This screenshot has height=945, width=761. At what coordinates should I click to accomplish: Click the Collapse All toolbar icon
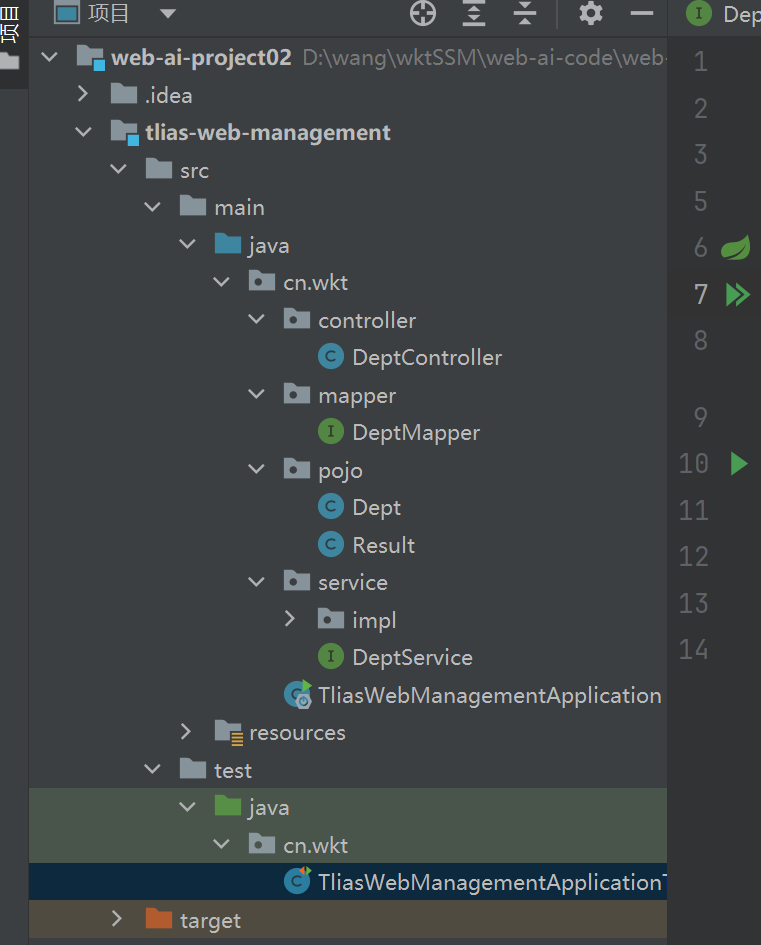pos(524,13)
